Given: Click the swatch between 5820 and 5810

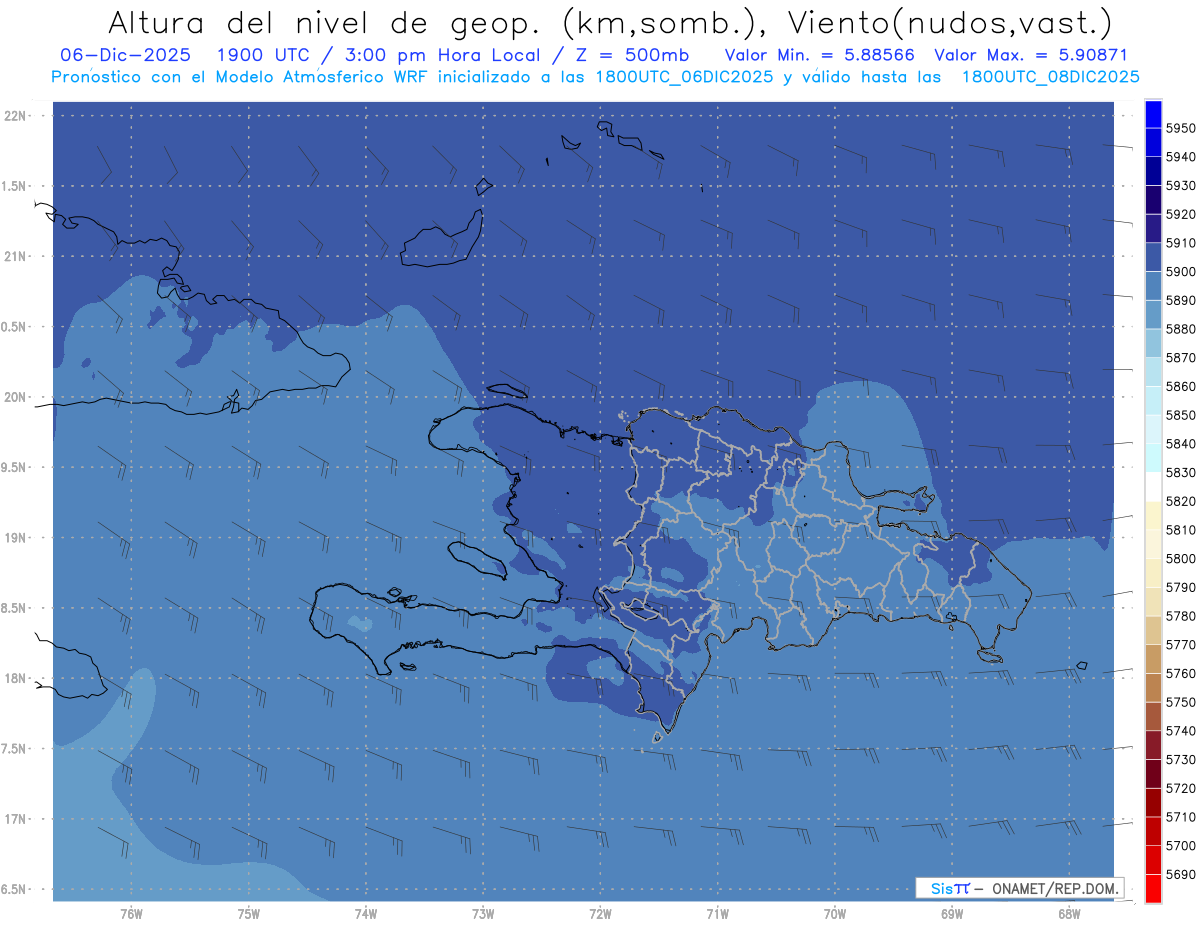Looking at the screenshot, I should click(1153, 515).
